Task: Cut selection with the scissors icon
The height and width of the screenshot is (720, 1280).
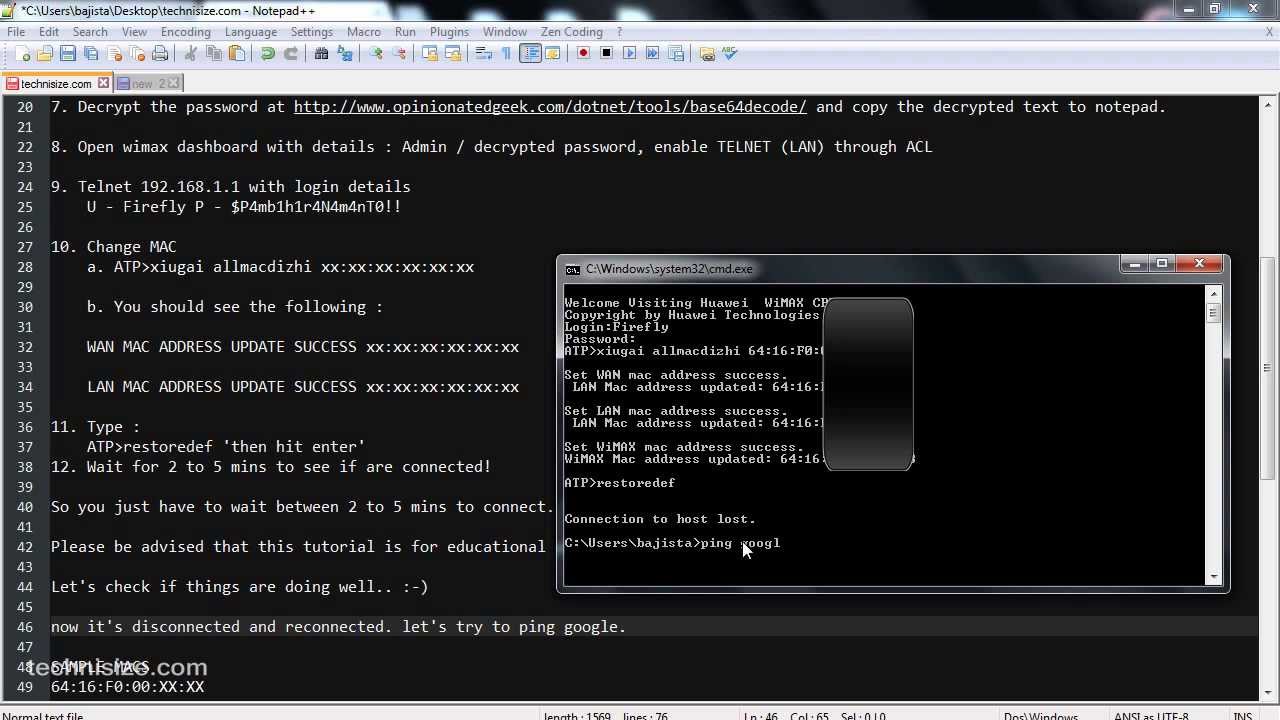Action: click(x=191, y=53)
